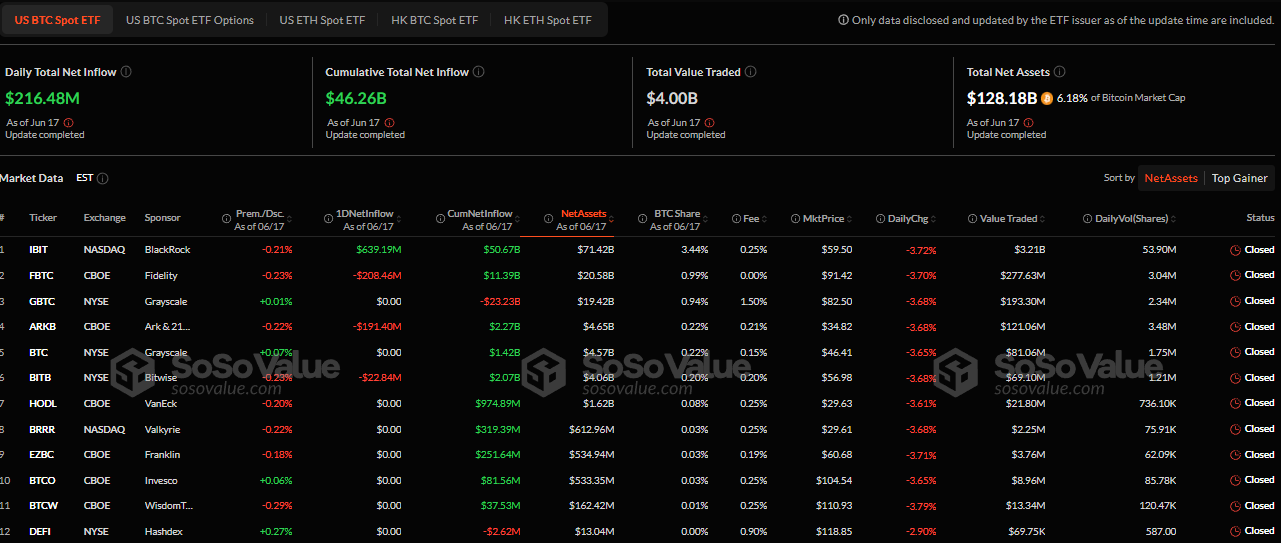Click red alert icon under Total Value Traded date
The height and width of the screenshot is (543, 1281).
click(x=709, y=123)
